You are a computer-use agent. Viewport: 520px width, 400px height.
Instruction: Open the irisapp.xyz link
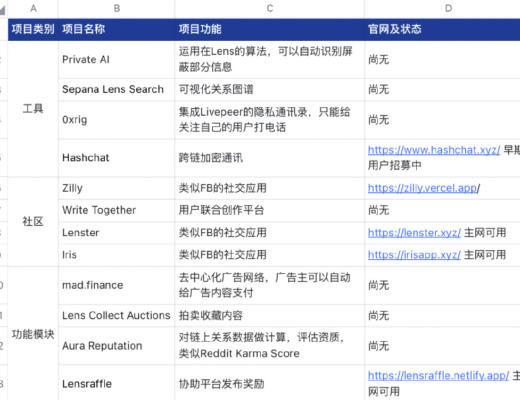[414, 255]
